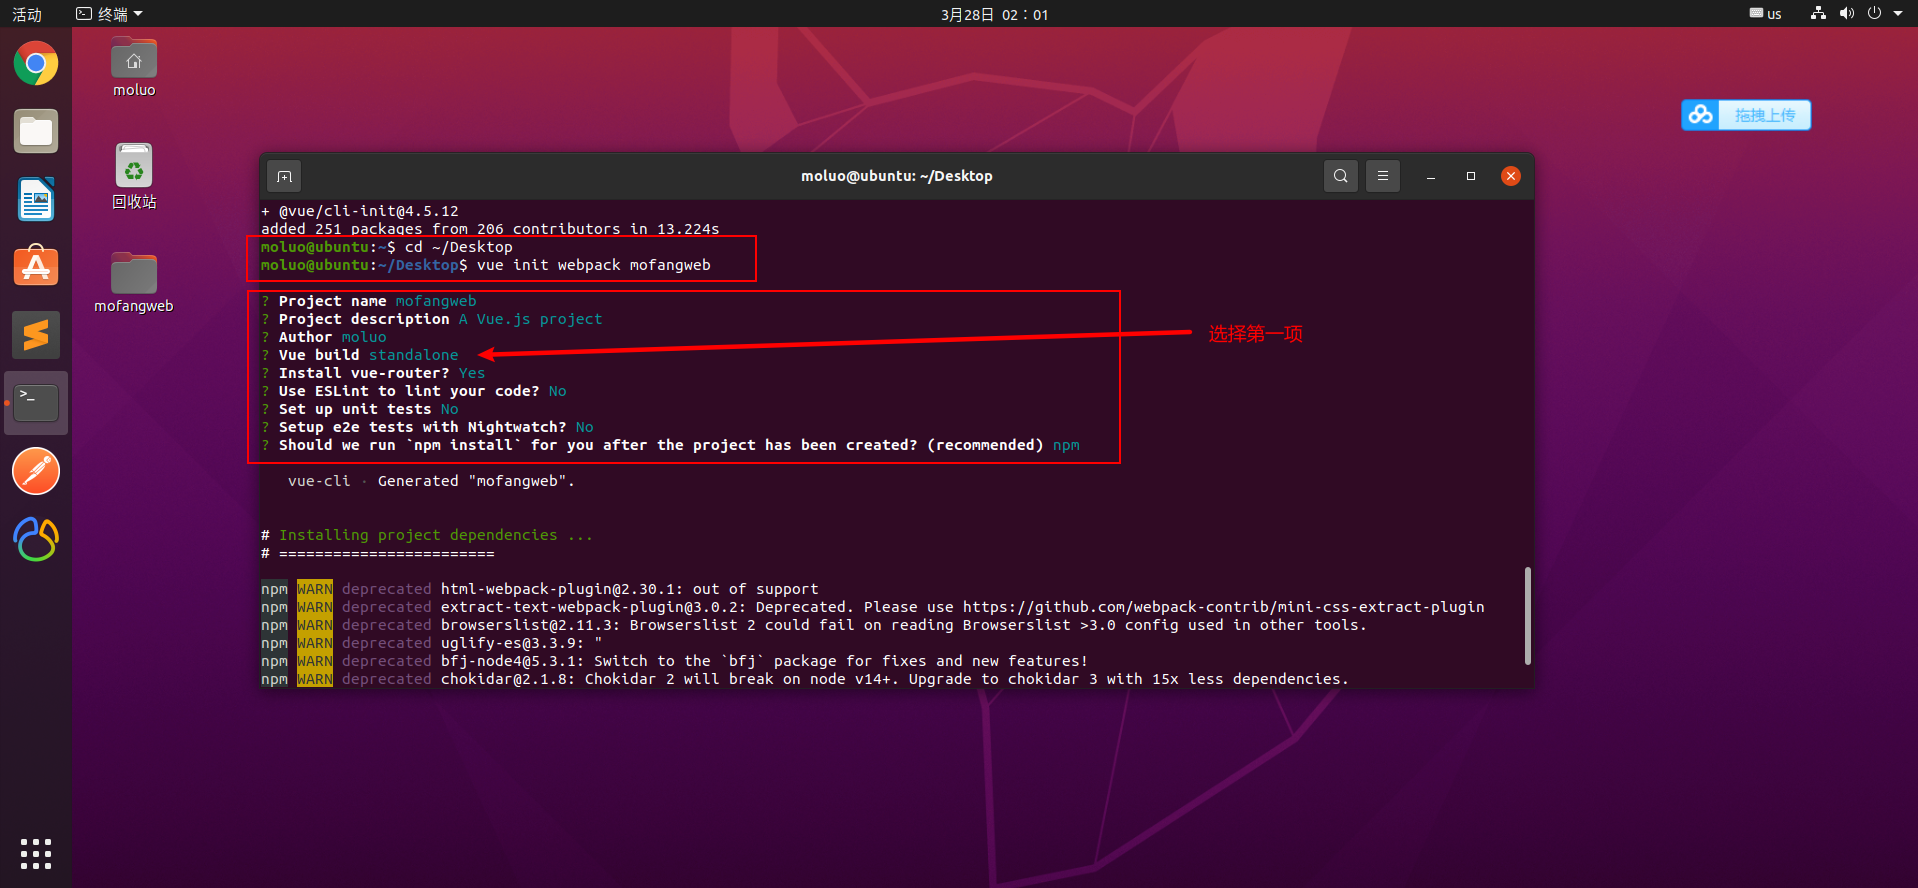The height and width of the screenshot is (888, 1918).
Task: Click the volume speaker icon in top bar
Action: [1846, 13]
